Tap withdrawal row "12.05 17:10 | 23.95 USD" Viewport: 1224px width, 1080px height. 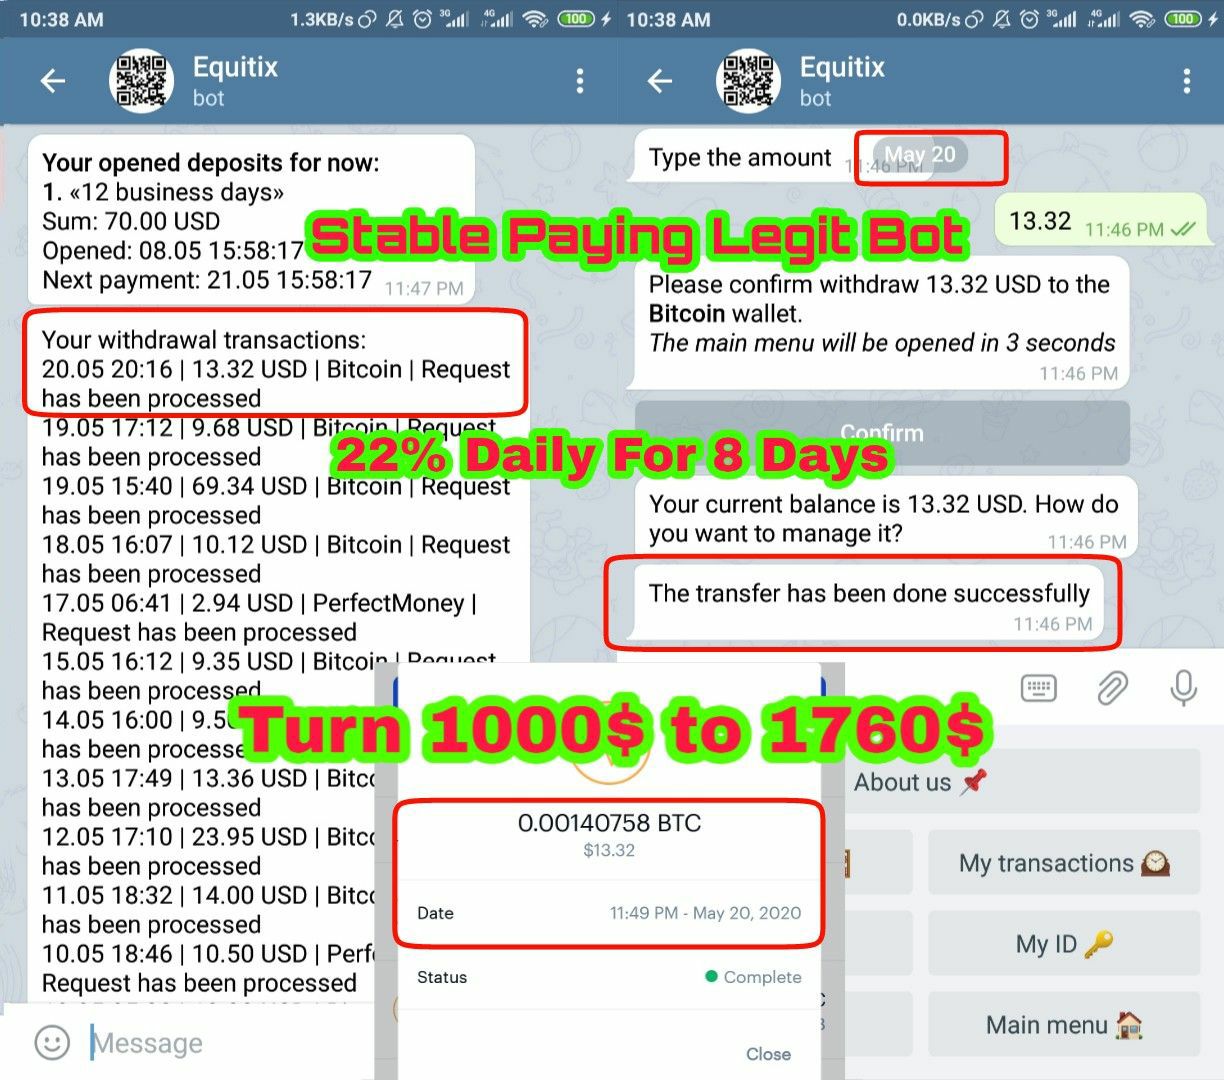click(x=208, y=852)
